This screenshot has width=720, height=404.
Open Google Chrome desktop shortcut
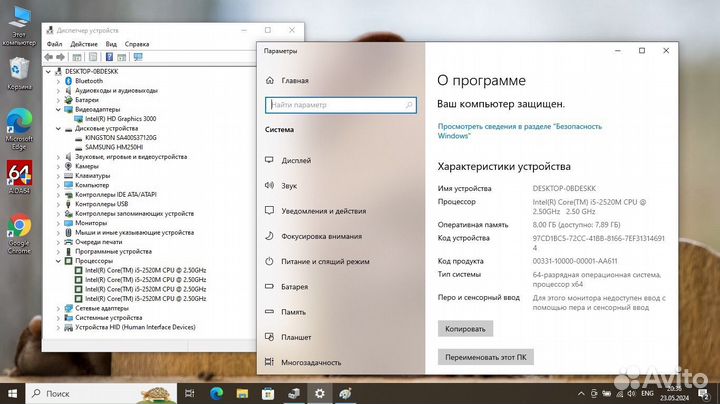click(19, 234)
